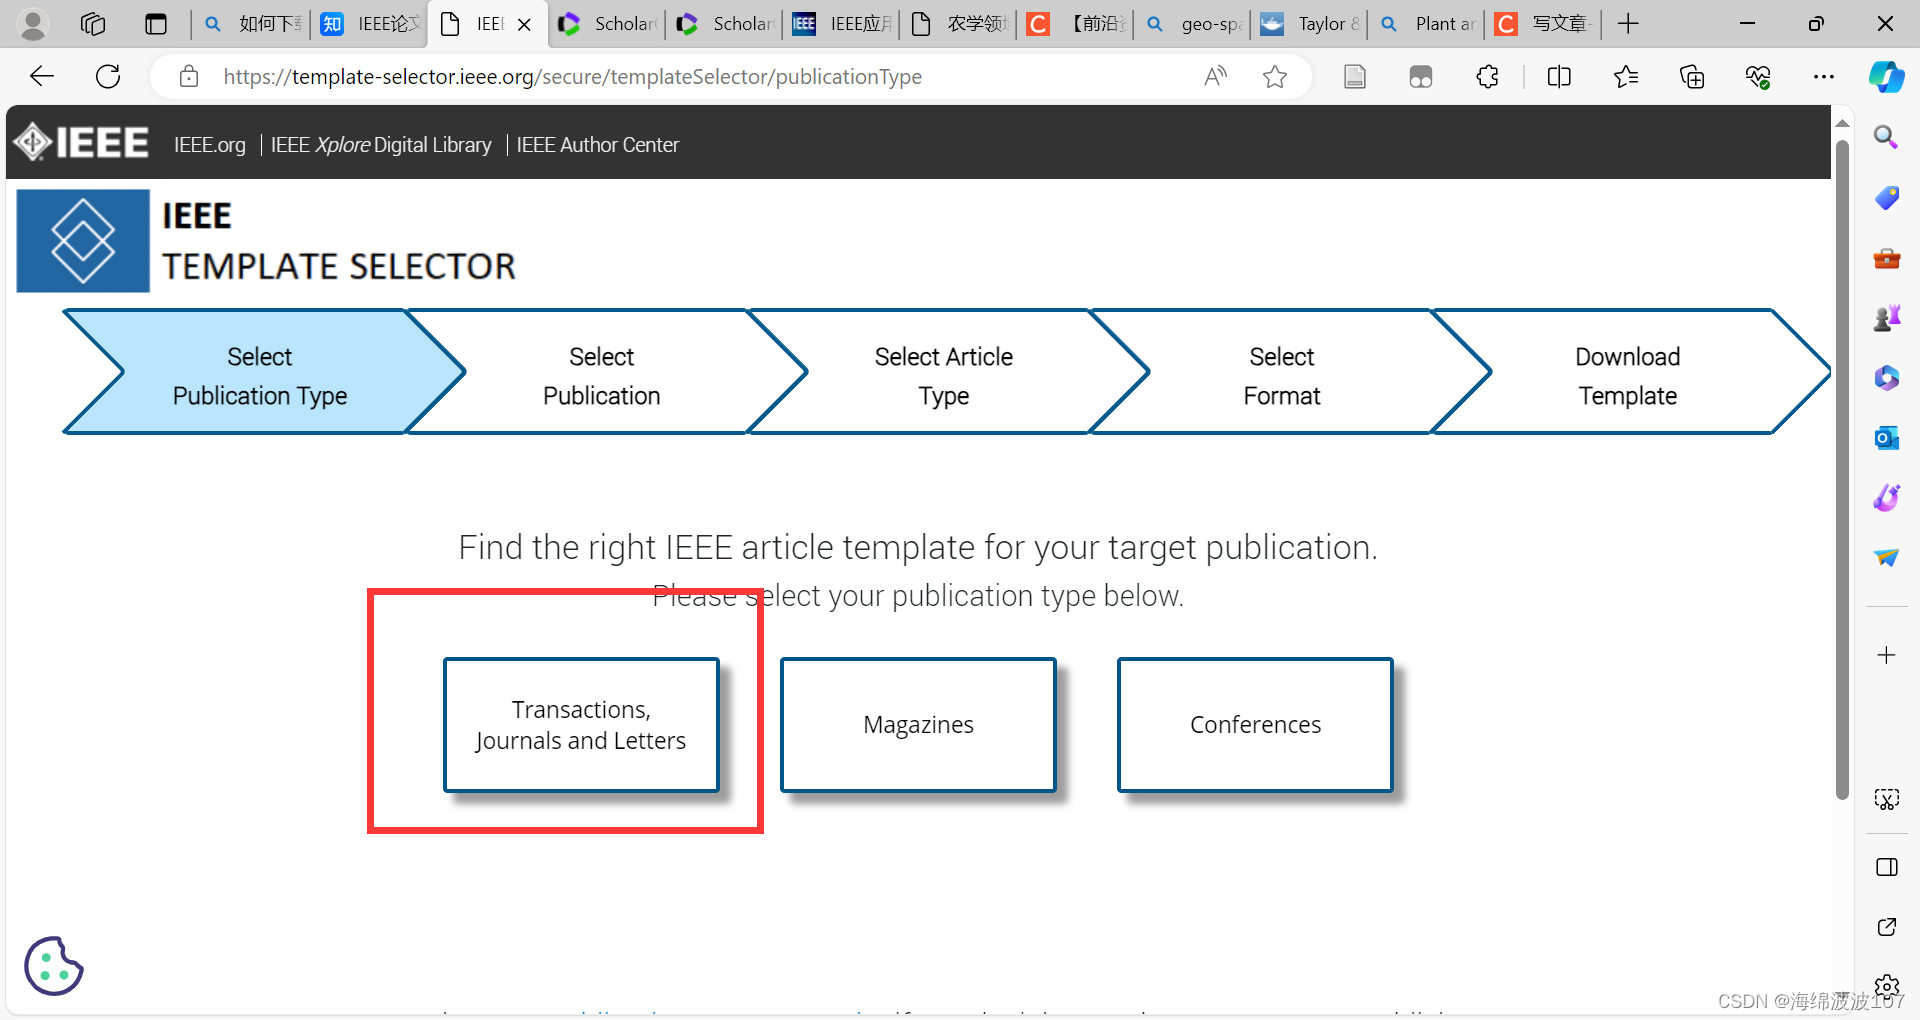Open link in new window sidebar icon

(1886, 927)
